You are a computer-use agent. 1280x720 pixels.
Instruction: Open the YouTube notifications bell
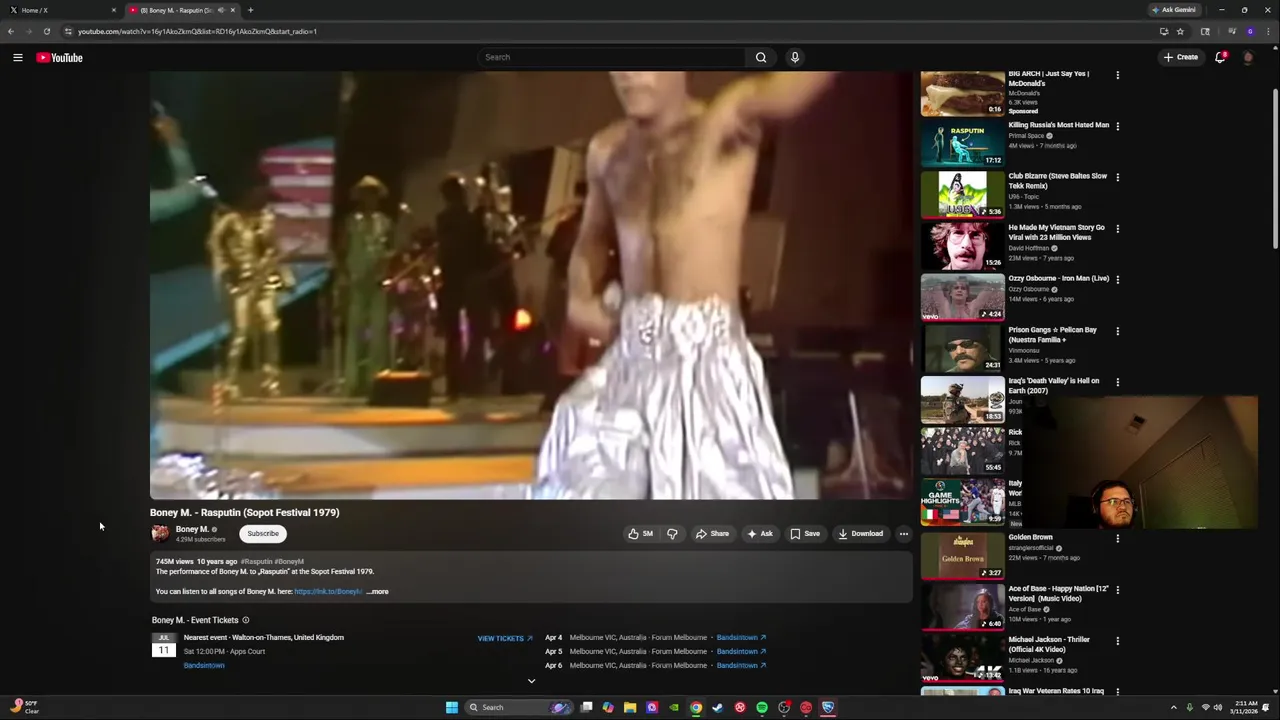tap(1220, 57)
